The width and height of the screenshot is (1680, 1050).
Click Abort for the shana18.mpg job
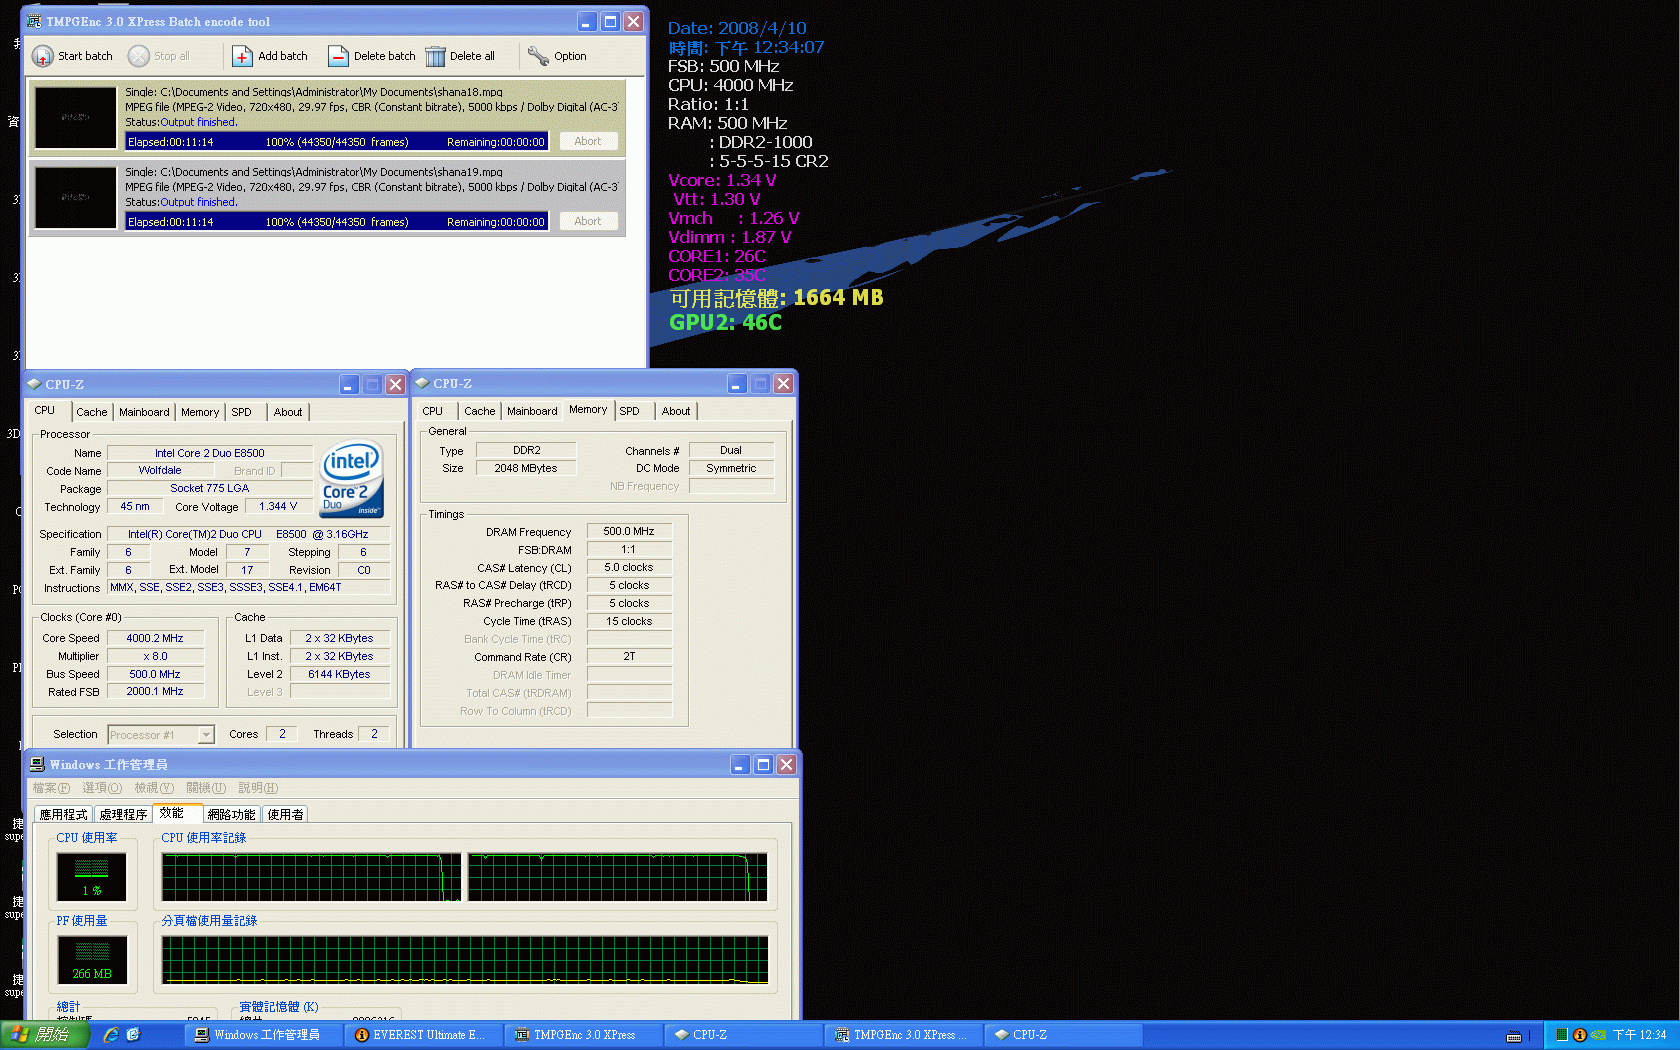tap(588, 141)
